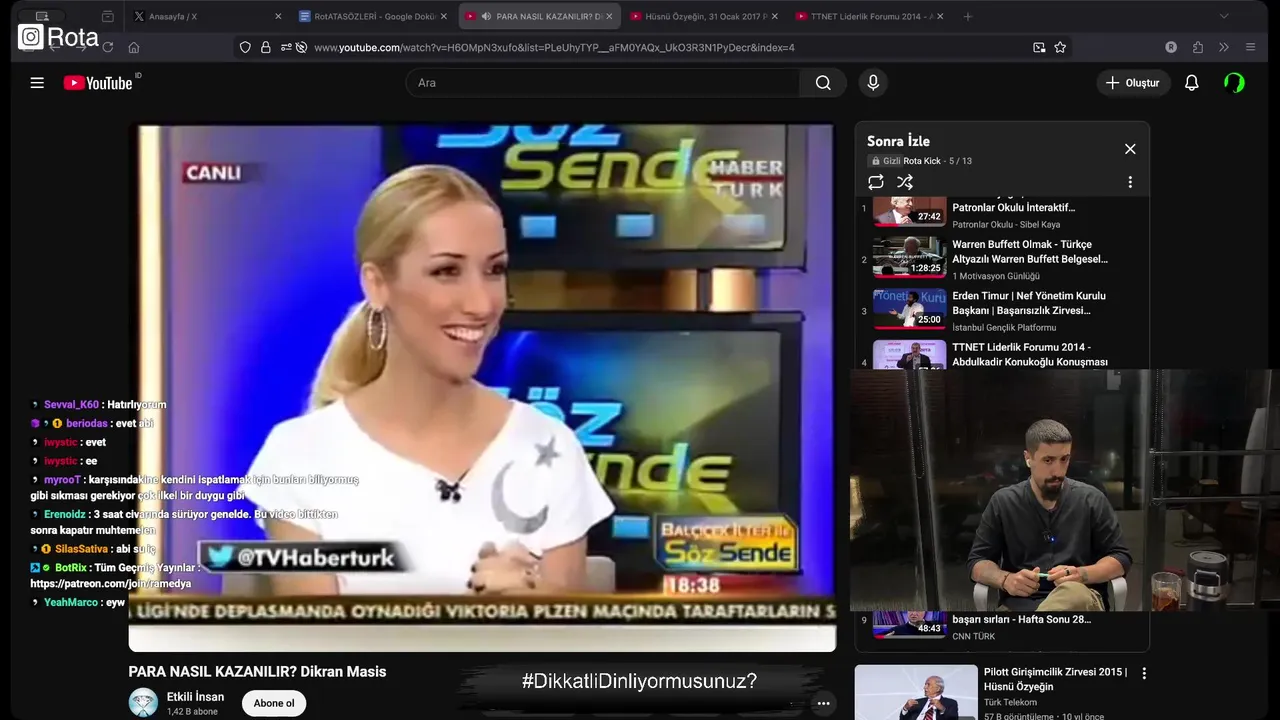Click the PARA NASIL KAZANILIR video title
Screen dimensions: 1280x720
point(257,672)
